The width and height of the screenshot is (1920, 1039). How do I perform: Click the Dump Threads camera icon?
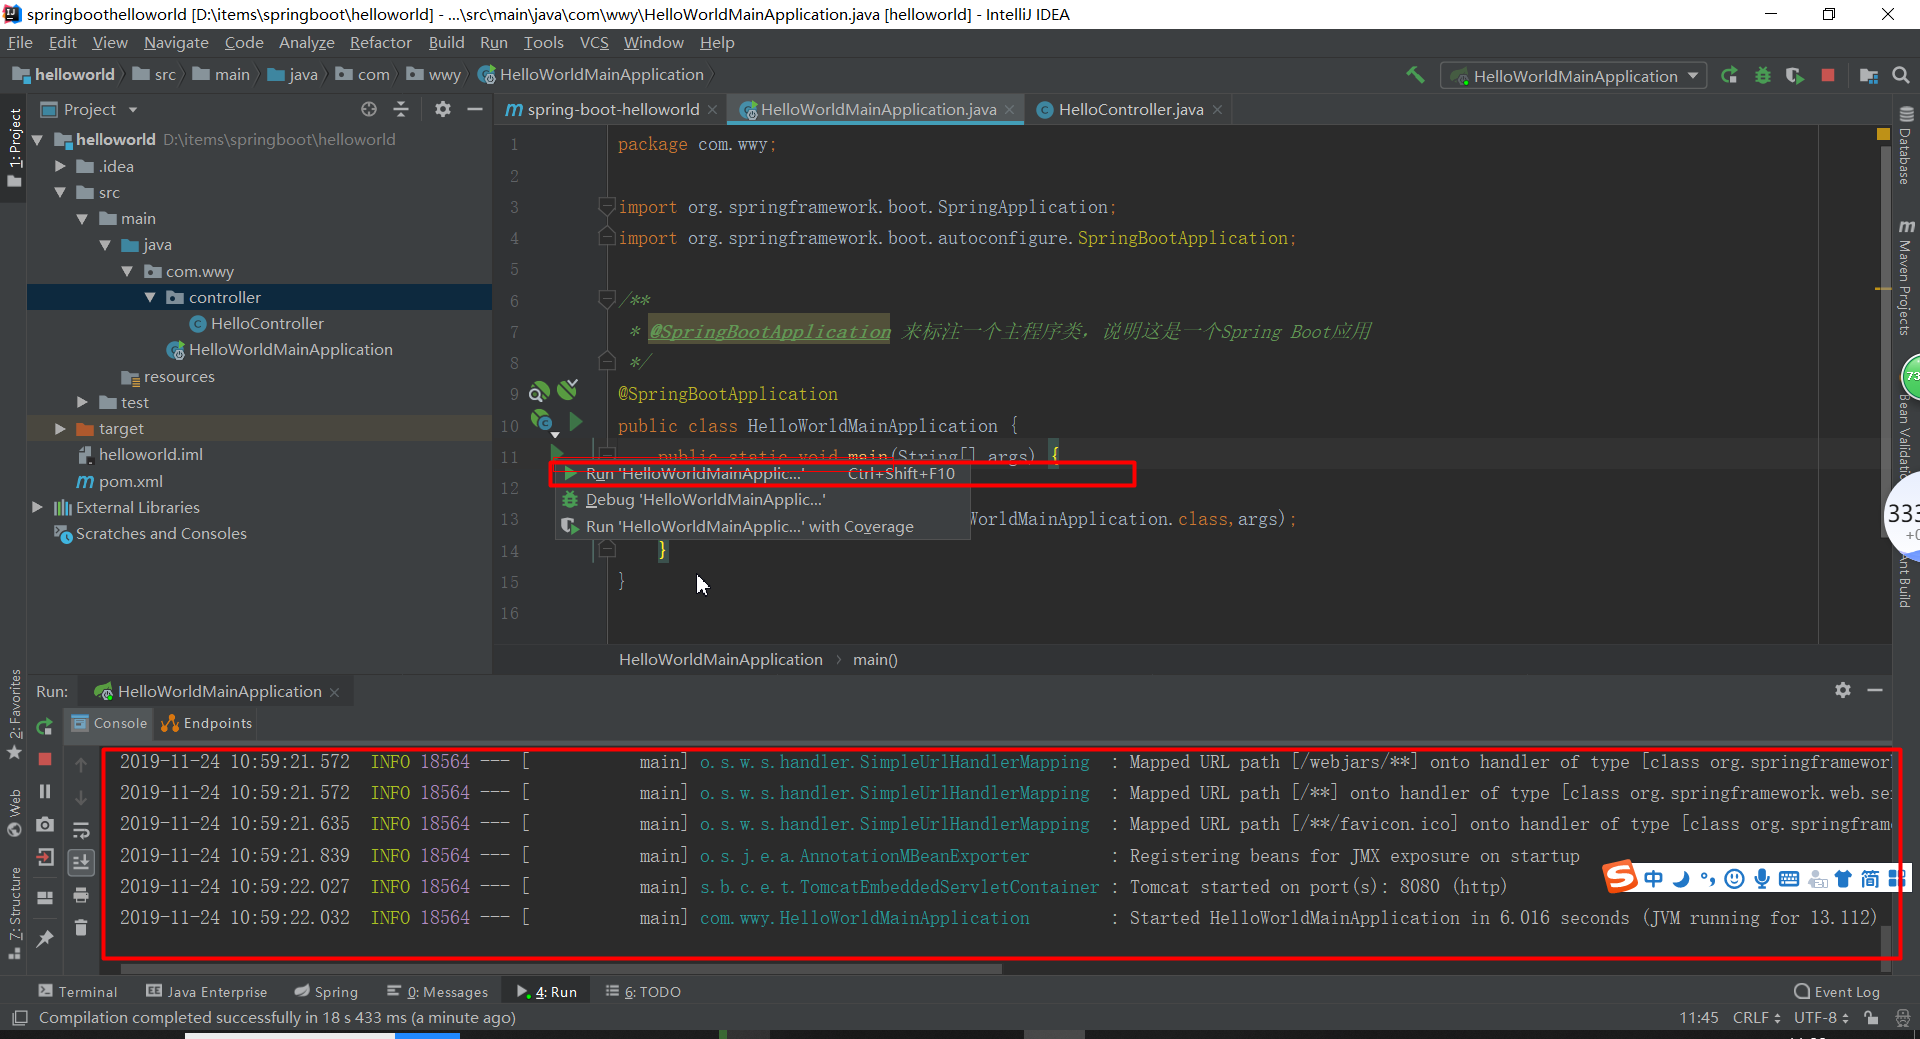tap(44, 824)
